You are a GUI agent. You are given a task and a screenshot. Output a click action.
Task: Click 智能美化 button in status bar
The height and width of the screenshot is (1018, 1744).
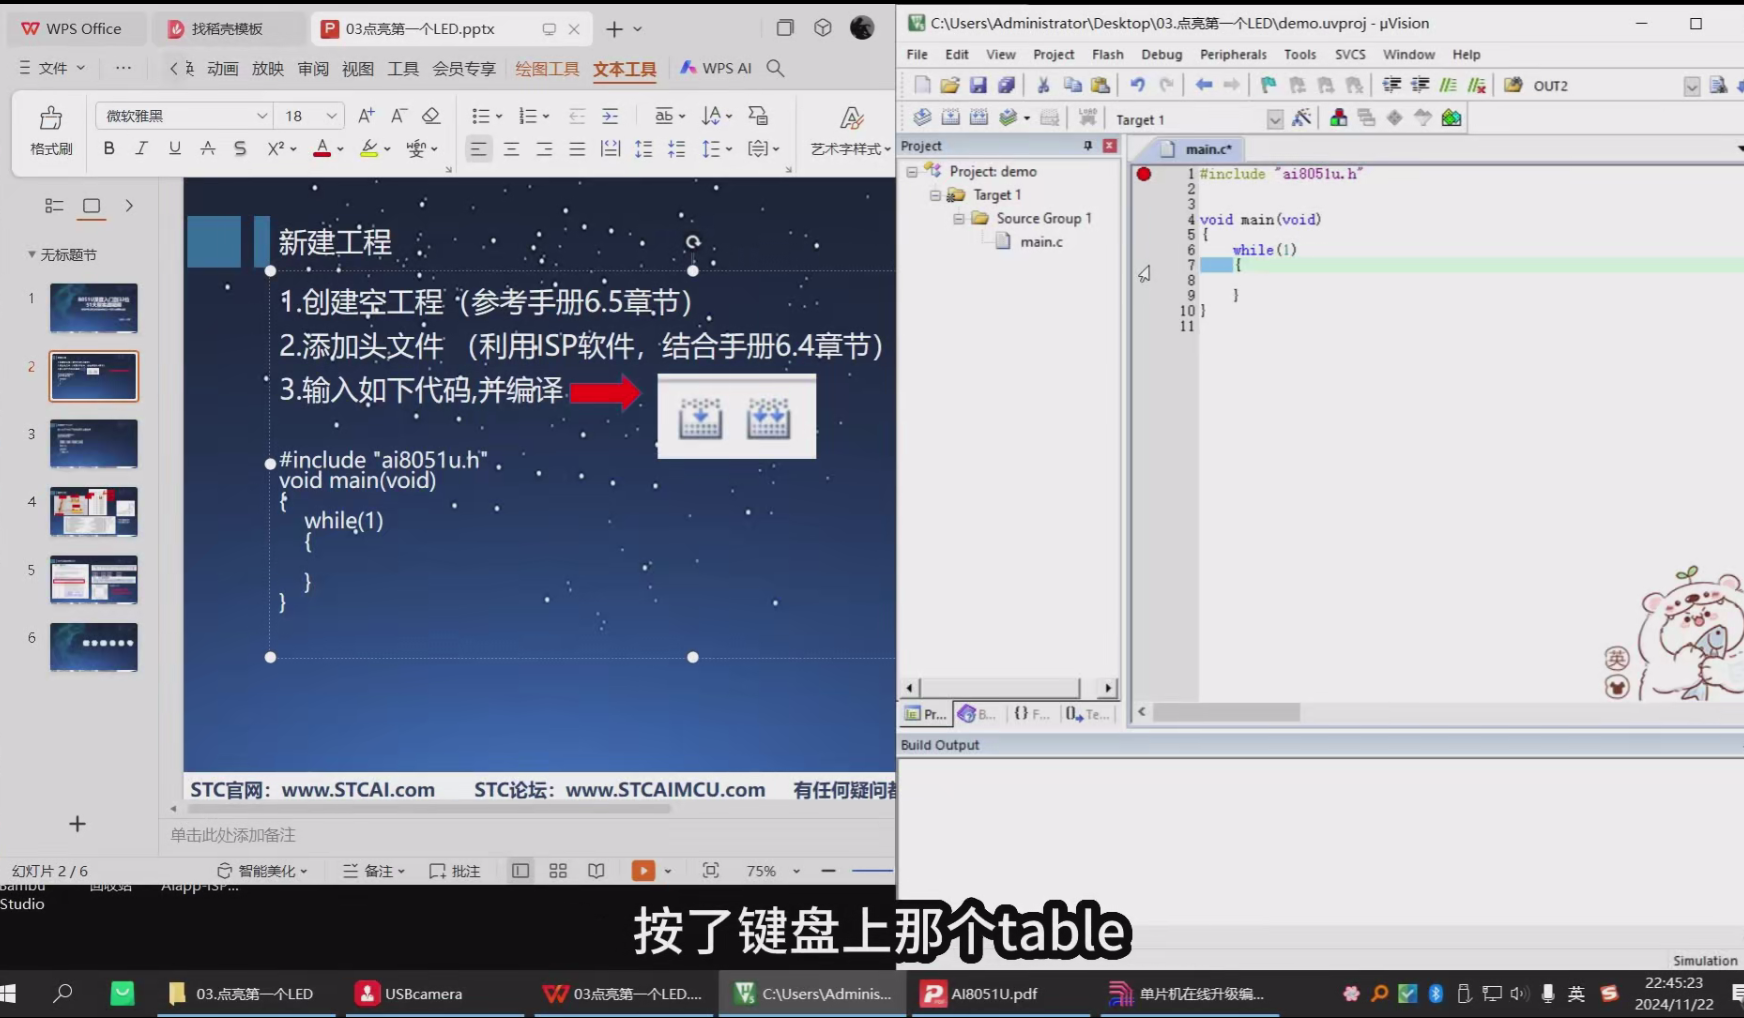click(262, 871)
